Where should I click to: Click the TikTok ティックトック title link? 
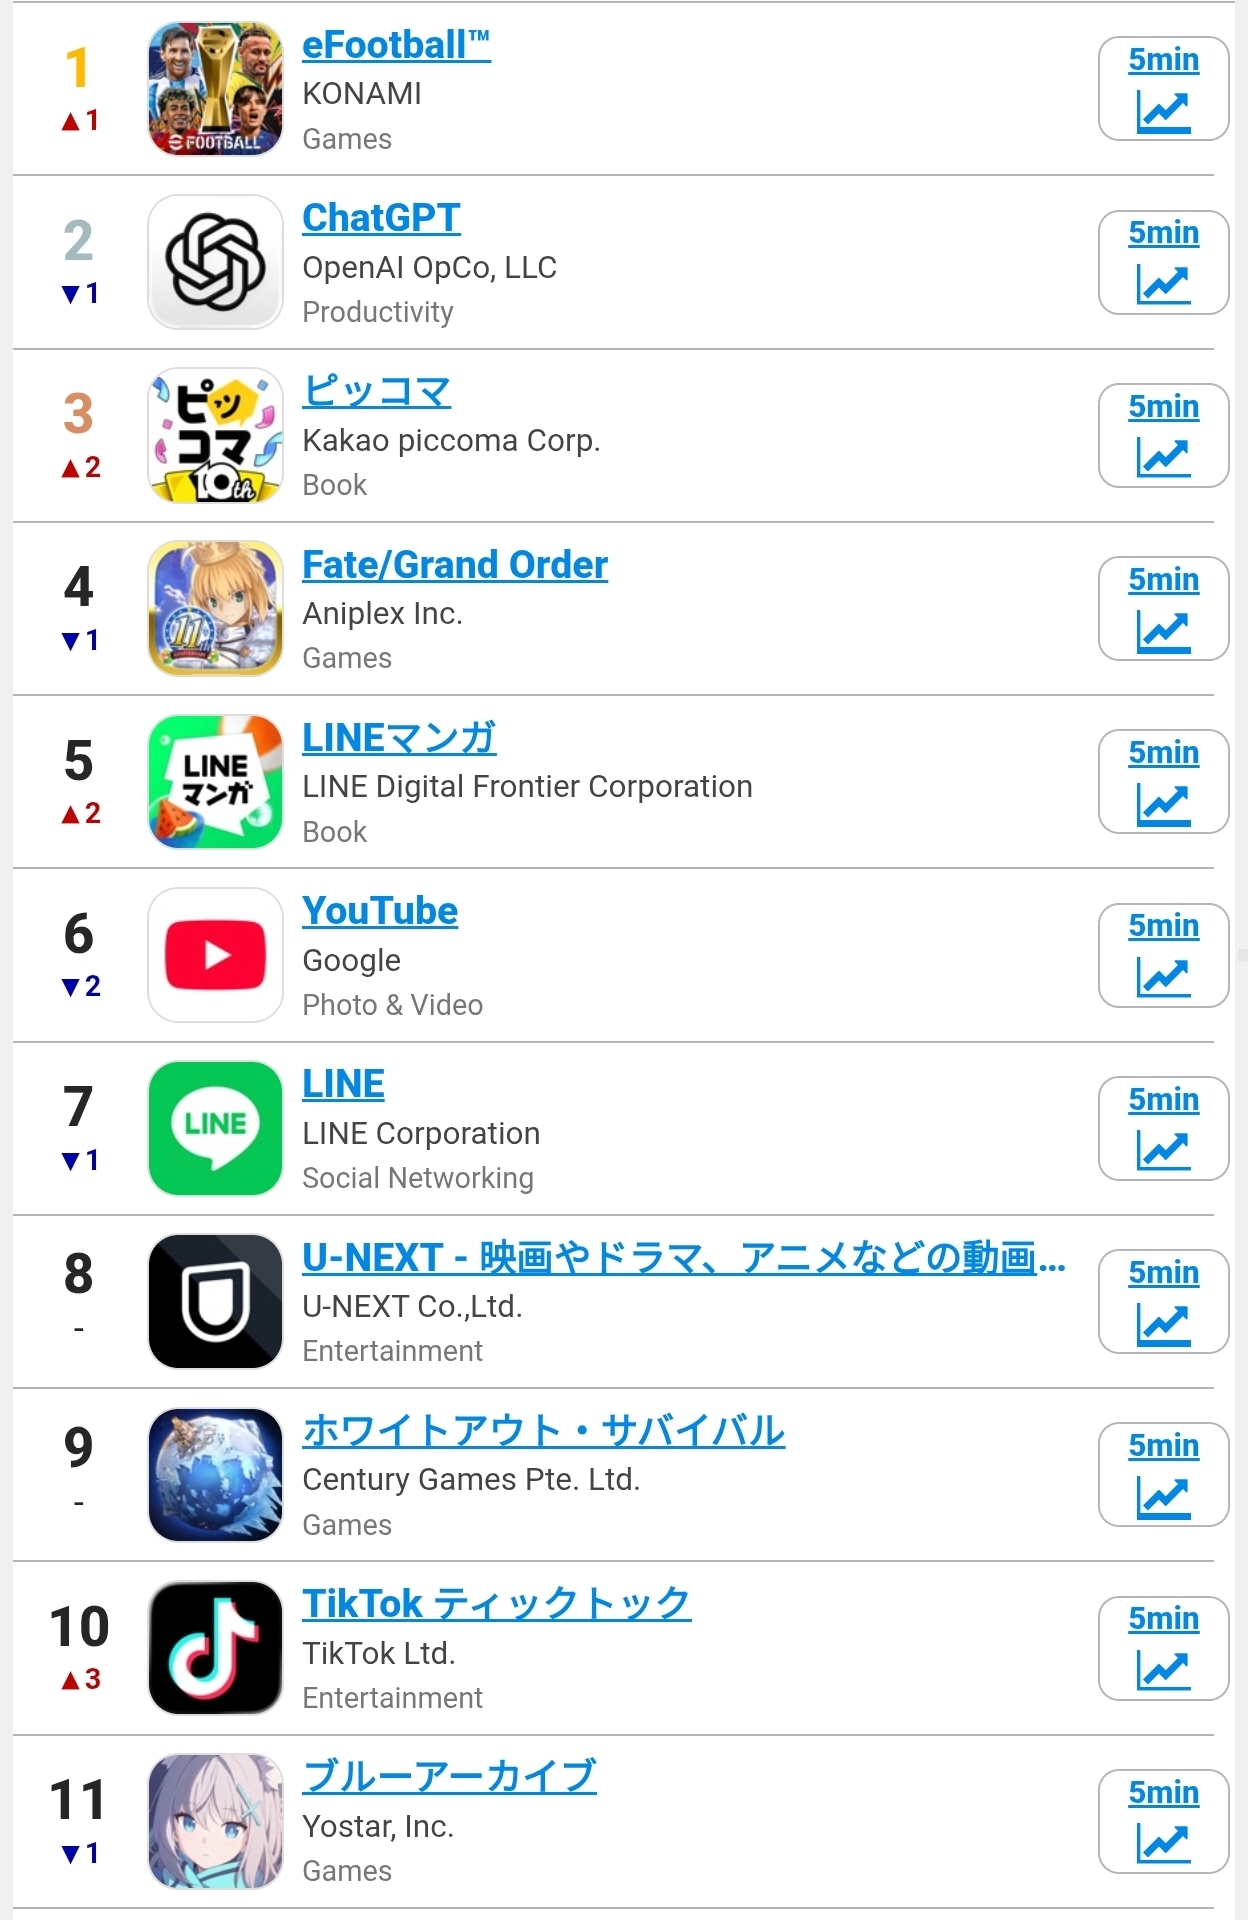point(497,1604)
